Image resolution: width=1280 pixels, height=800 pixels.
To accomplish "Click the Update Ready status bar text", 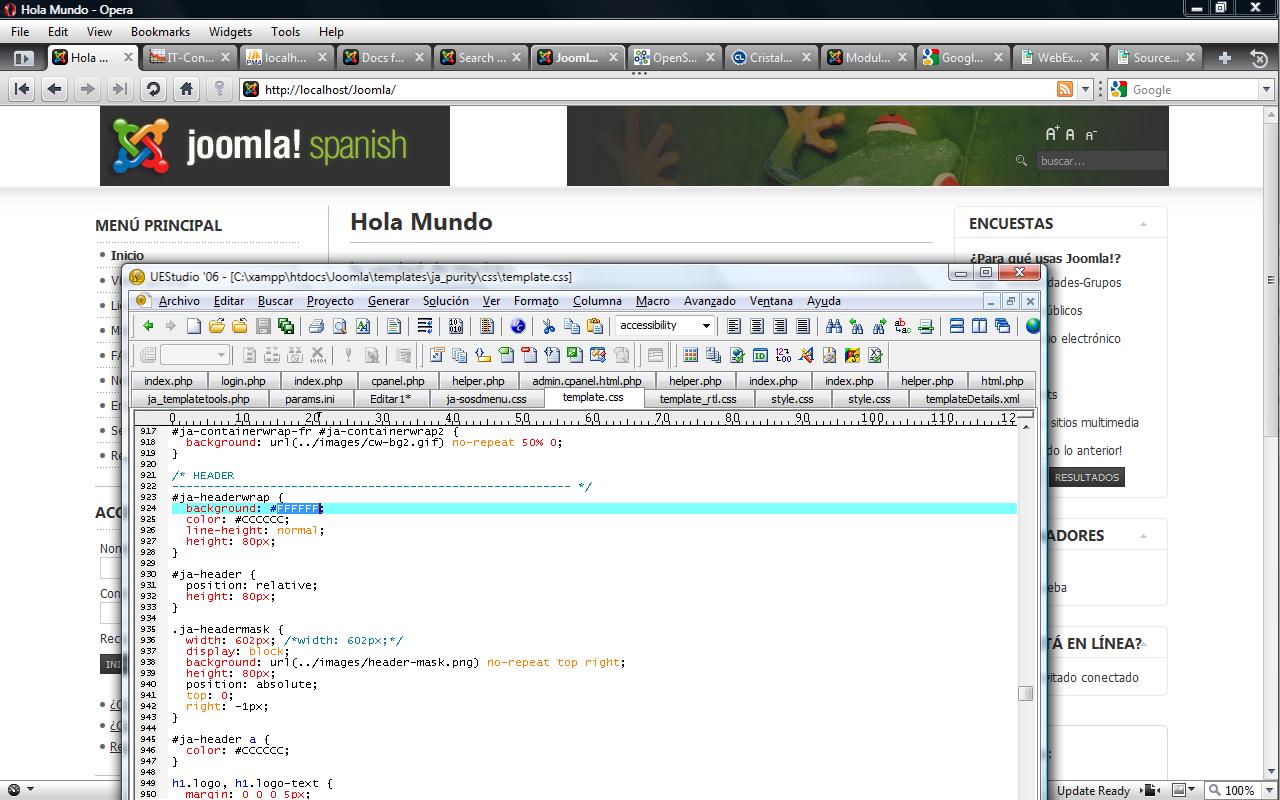I will click(1093, 790).
